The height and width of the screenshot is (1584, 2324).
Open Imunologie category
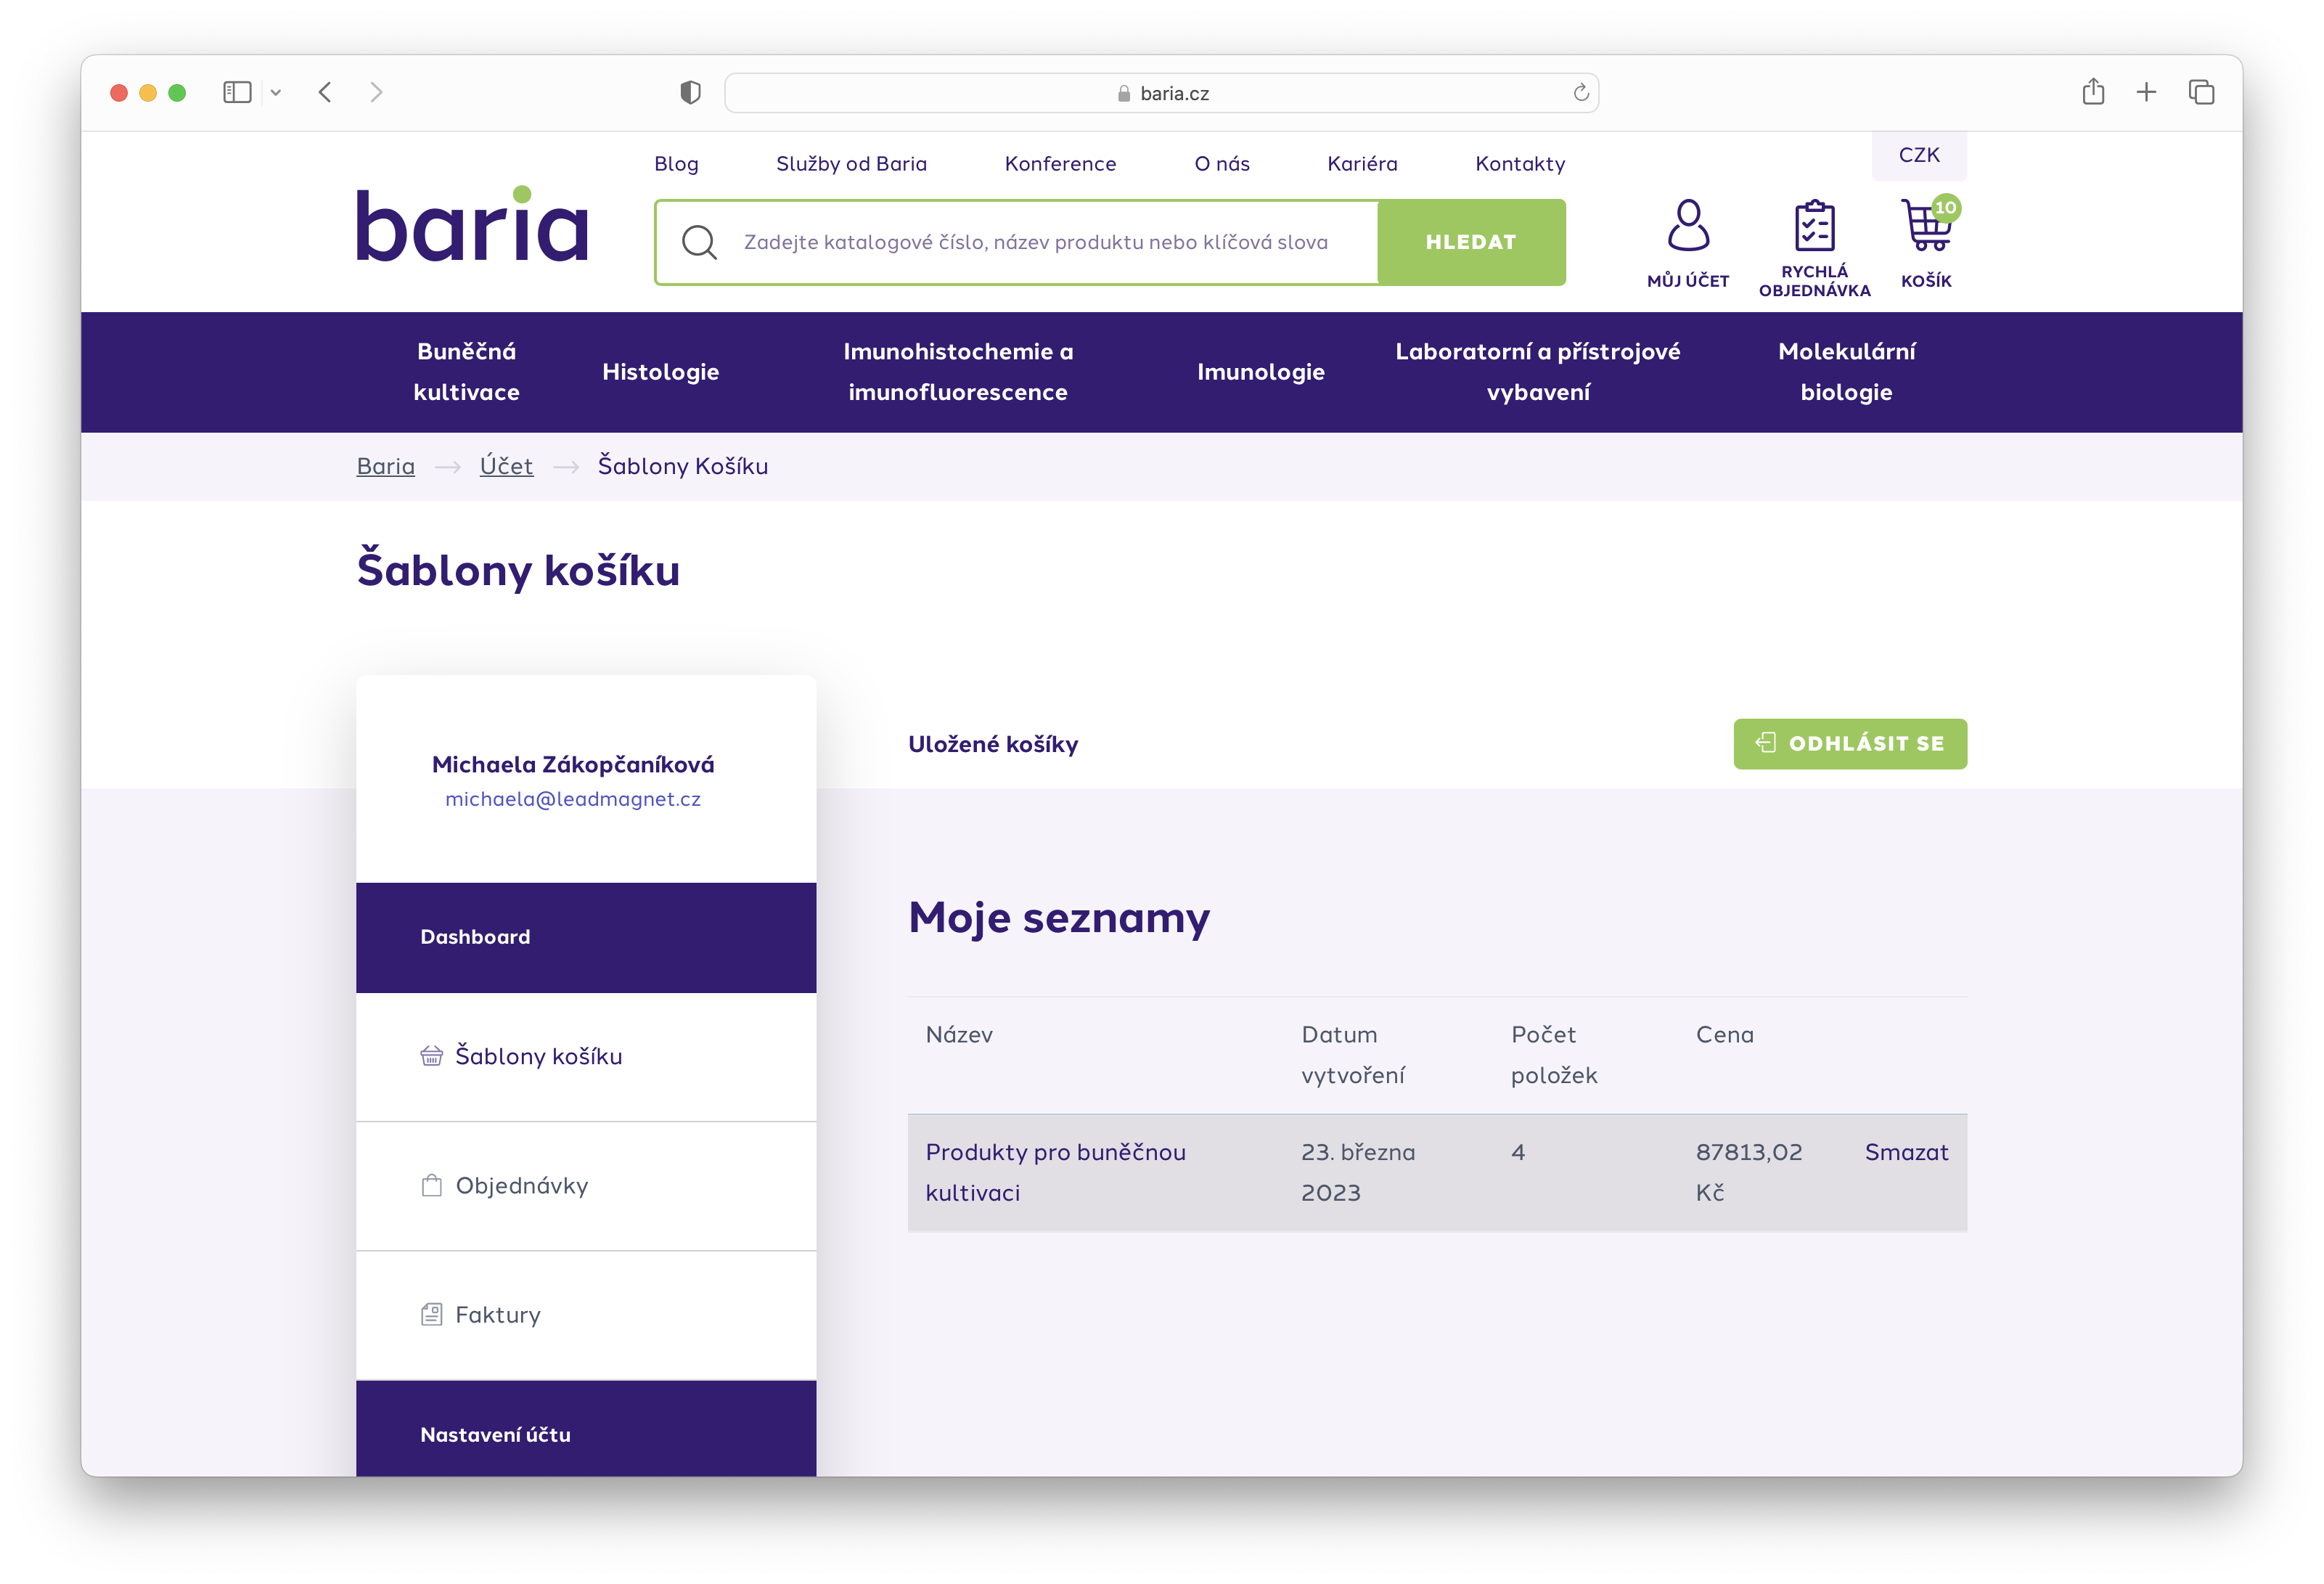[1260, 372]
